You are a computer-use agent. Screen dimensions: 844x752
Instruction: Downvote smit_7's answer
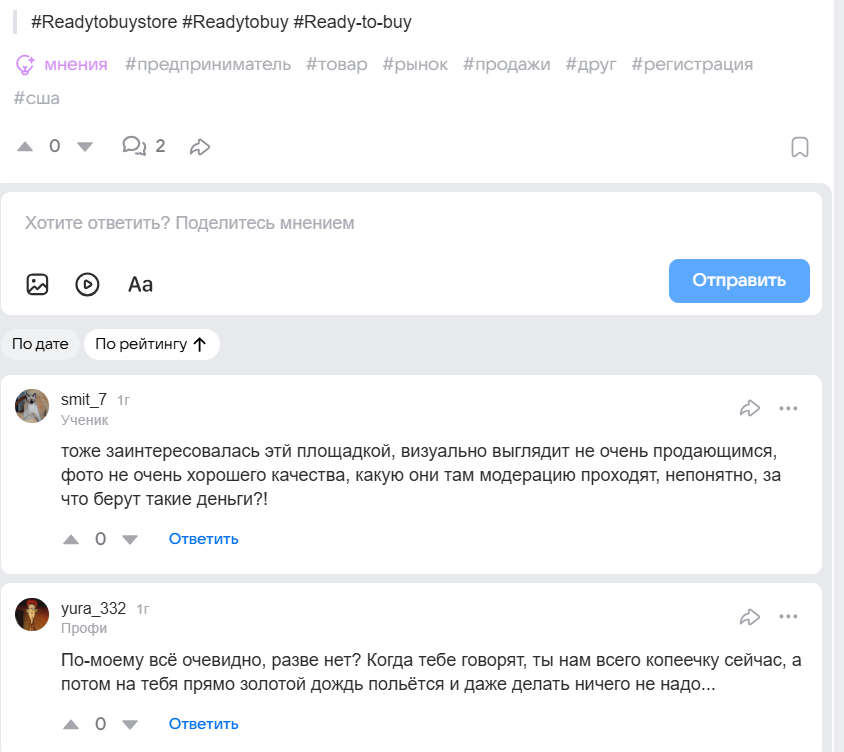tap(129, 539)
